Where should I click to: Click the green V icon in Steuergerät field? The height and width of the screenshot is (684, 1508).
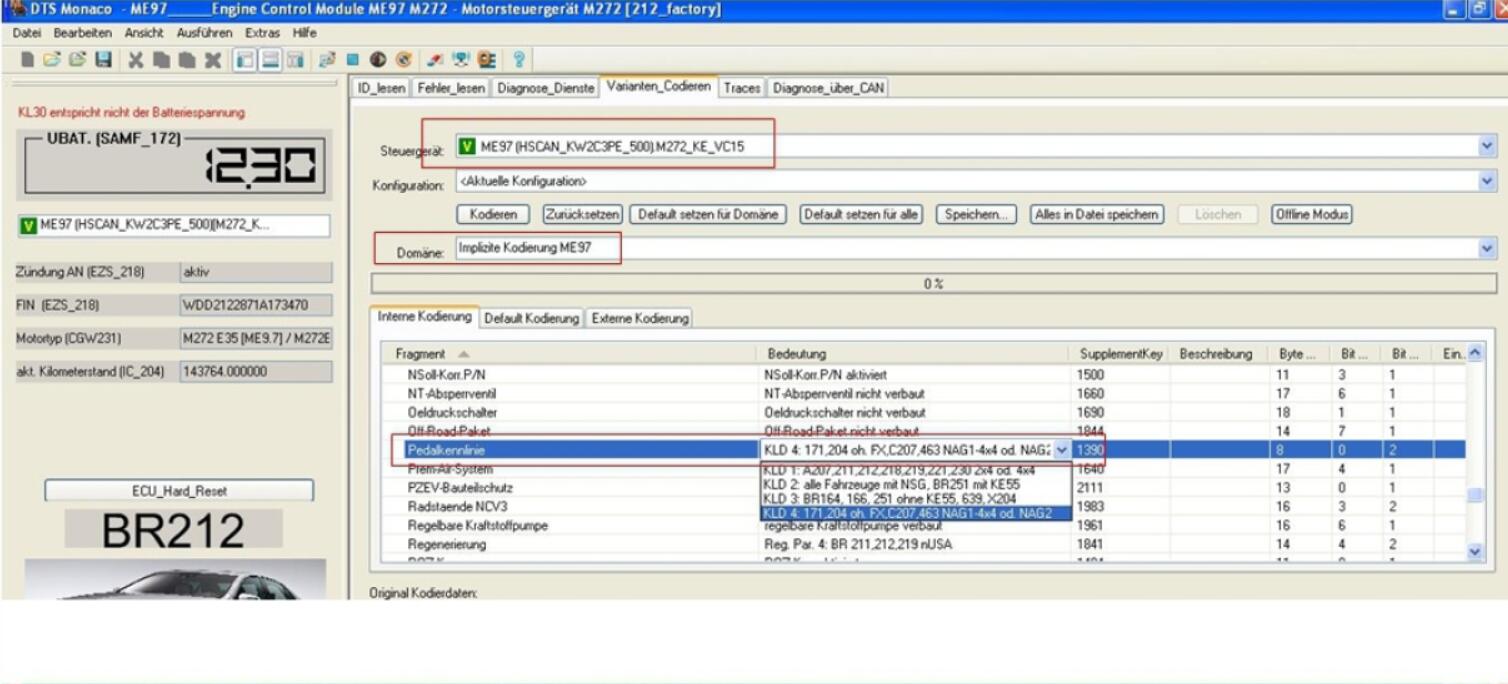(467, 147)
